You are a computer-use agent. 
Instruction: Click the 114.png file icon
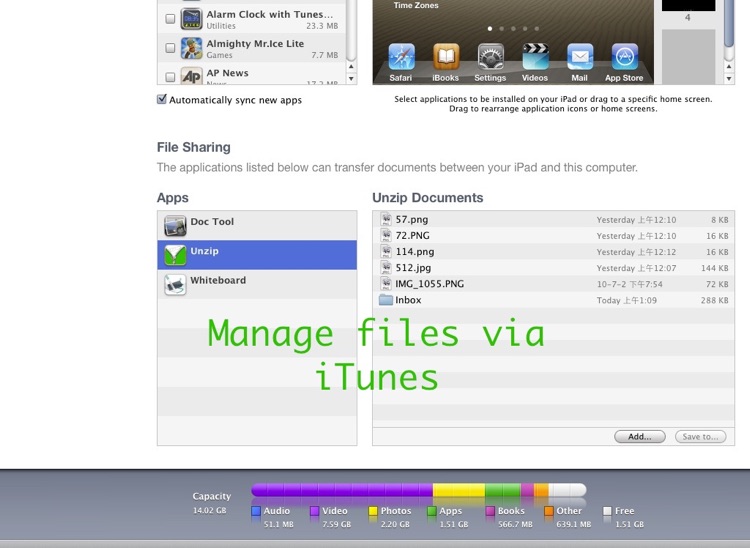[x=386, y=252]
